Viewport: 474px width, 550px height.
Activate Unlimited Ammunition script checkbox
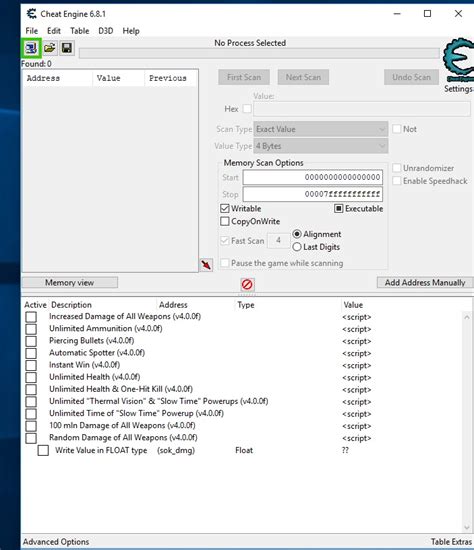tap(31, 329)
